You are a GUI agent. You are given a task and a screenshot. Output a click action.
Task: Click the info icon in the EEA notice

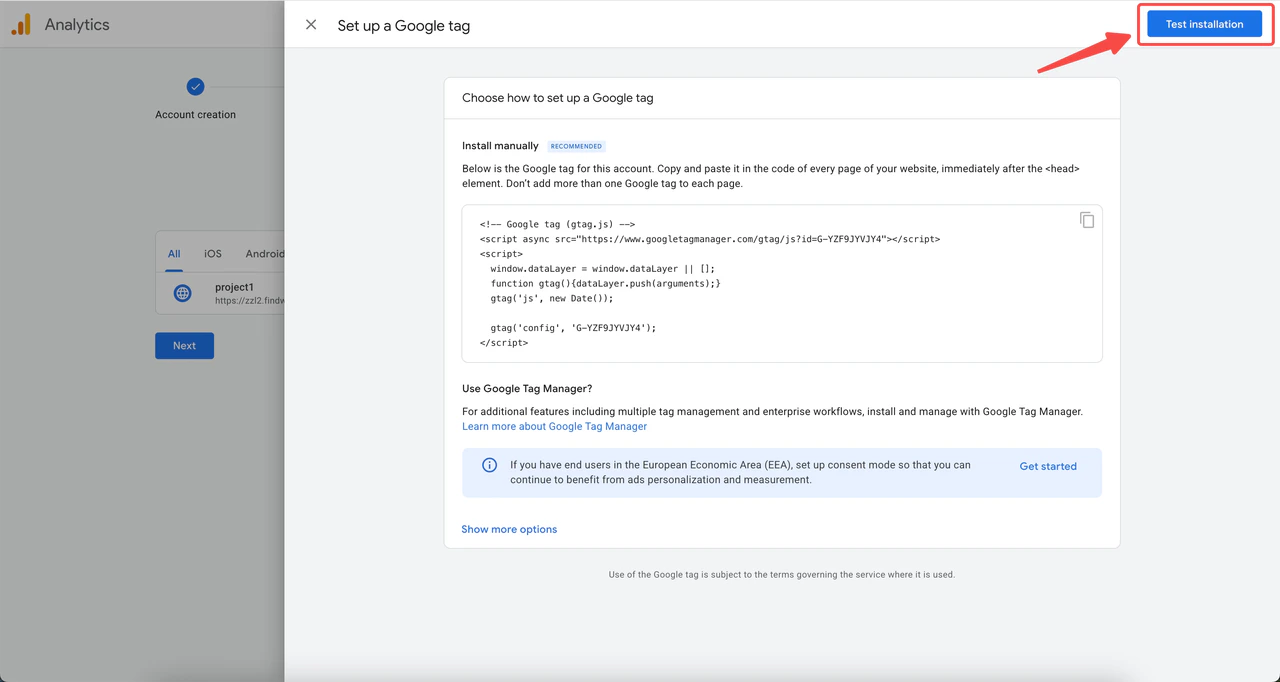pos(489,466)
